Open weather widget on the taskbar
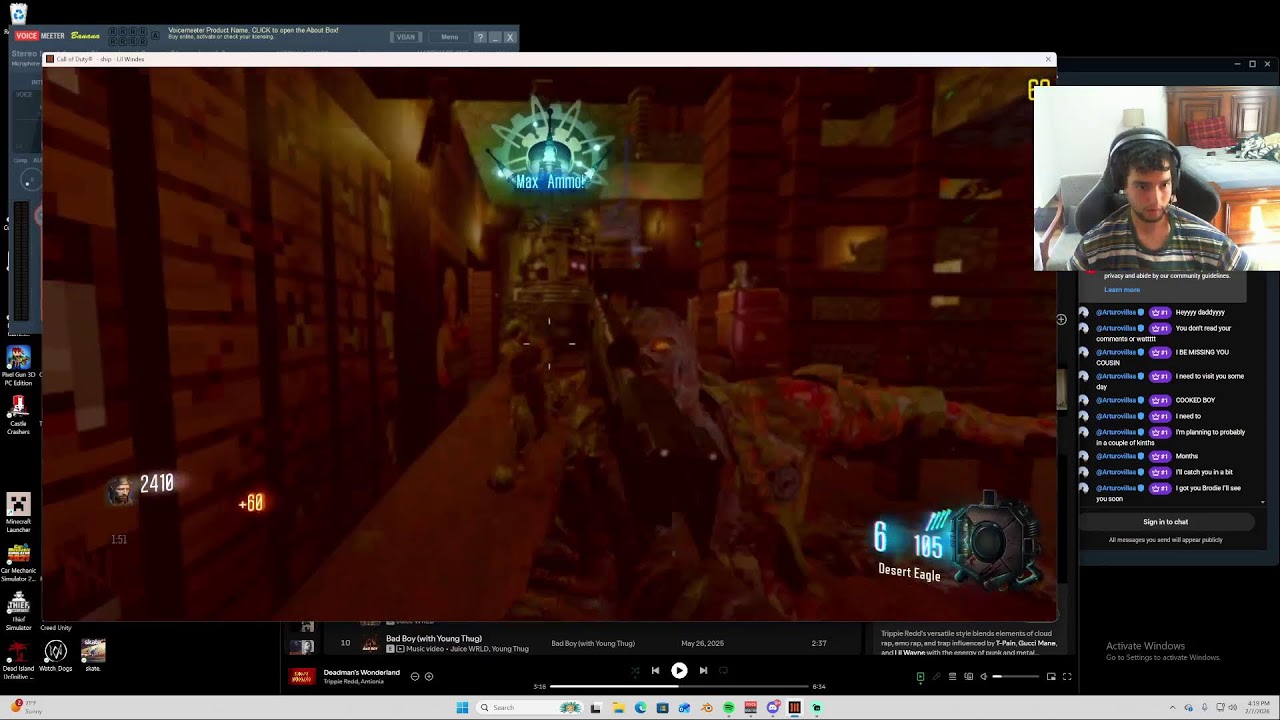This screenshot has height=720, width=1280. (26, 708)
